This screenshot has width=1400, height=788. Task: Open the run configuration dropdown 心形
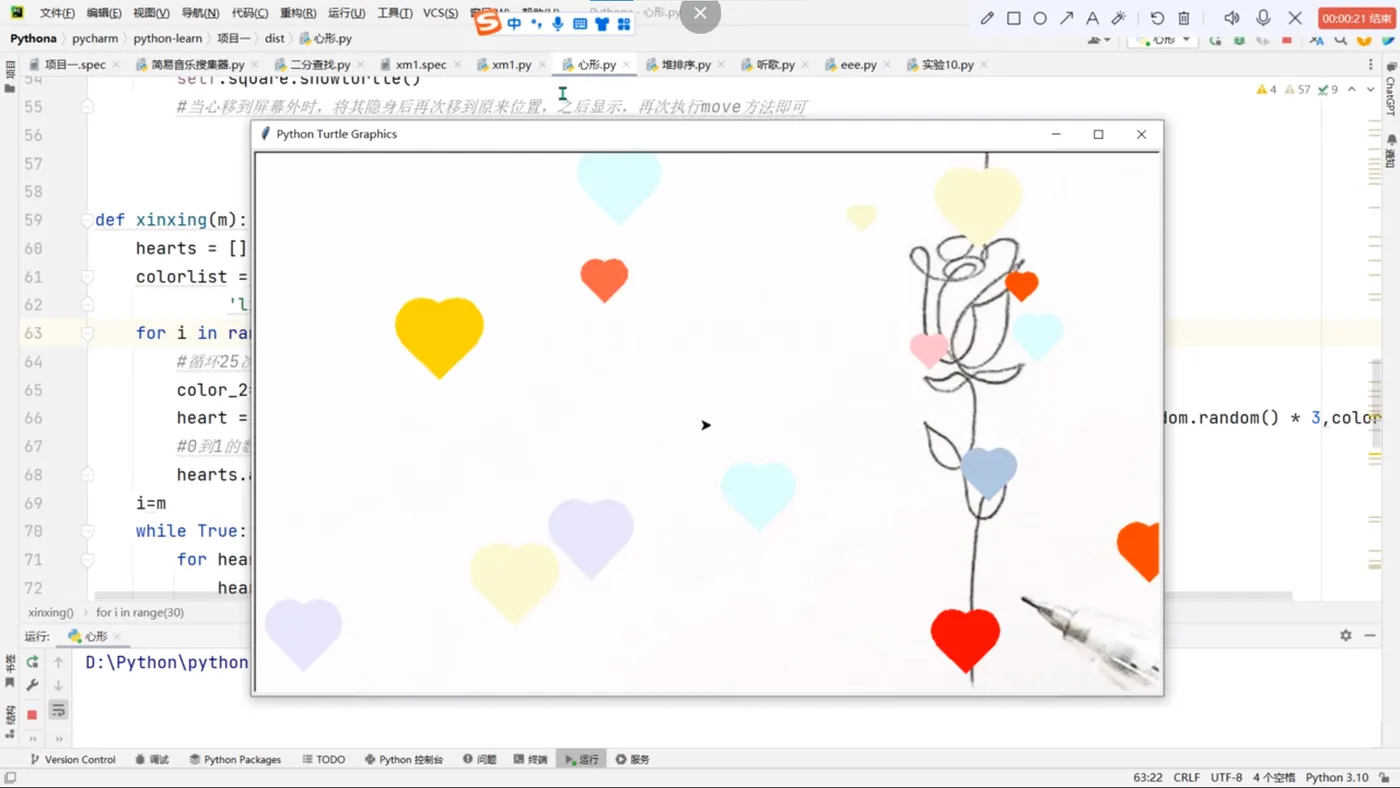pyautogui.click(x=1163, y=40)
